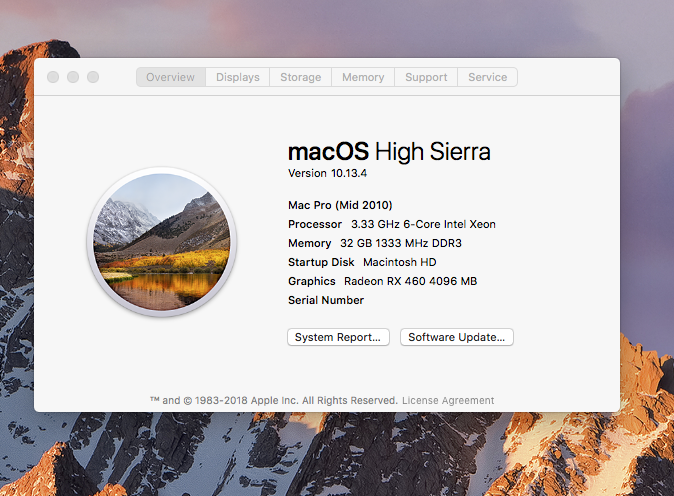Click the Serial Number label
The width and height of the screenshot is (674, 496).
click(326, 300)
